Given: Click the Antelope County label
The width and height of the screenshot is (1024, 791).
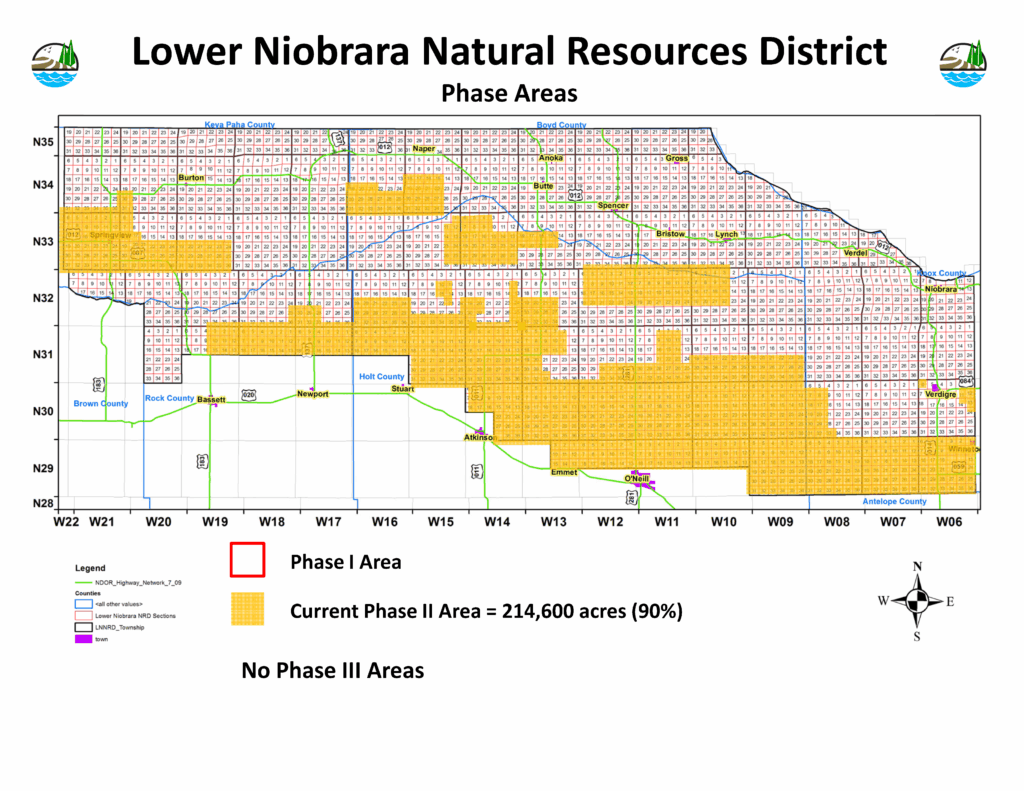Looking at the screenshot, I should tap(894, 501).
